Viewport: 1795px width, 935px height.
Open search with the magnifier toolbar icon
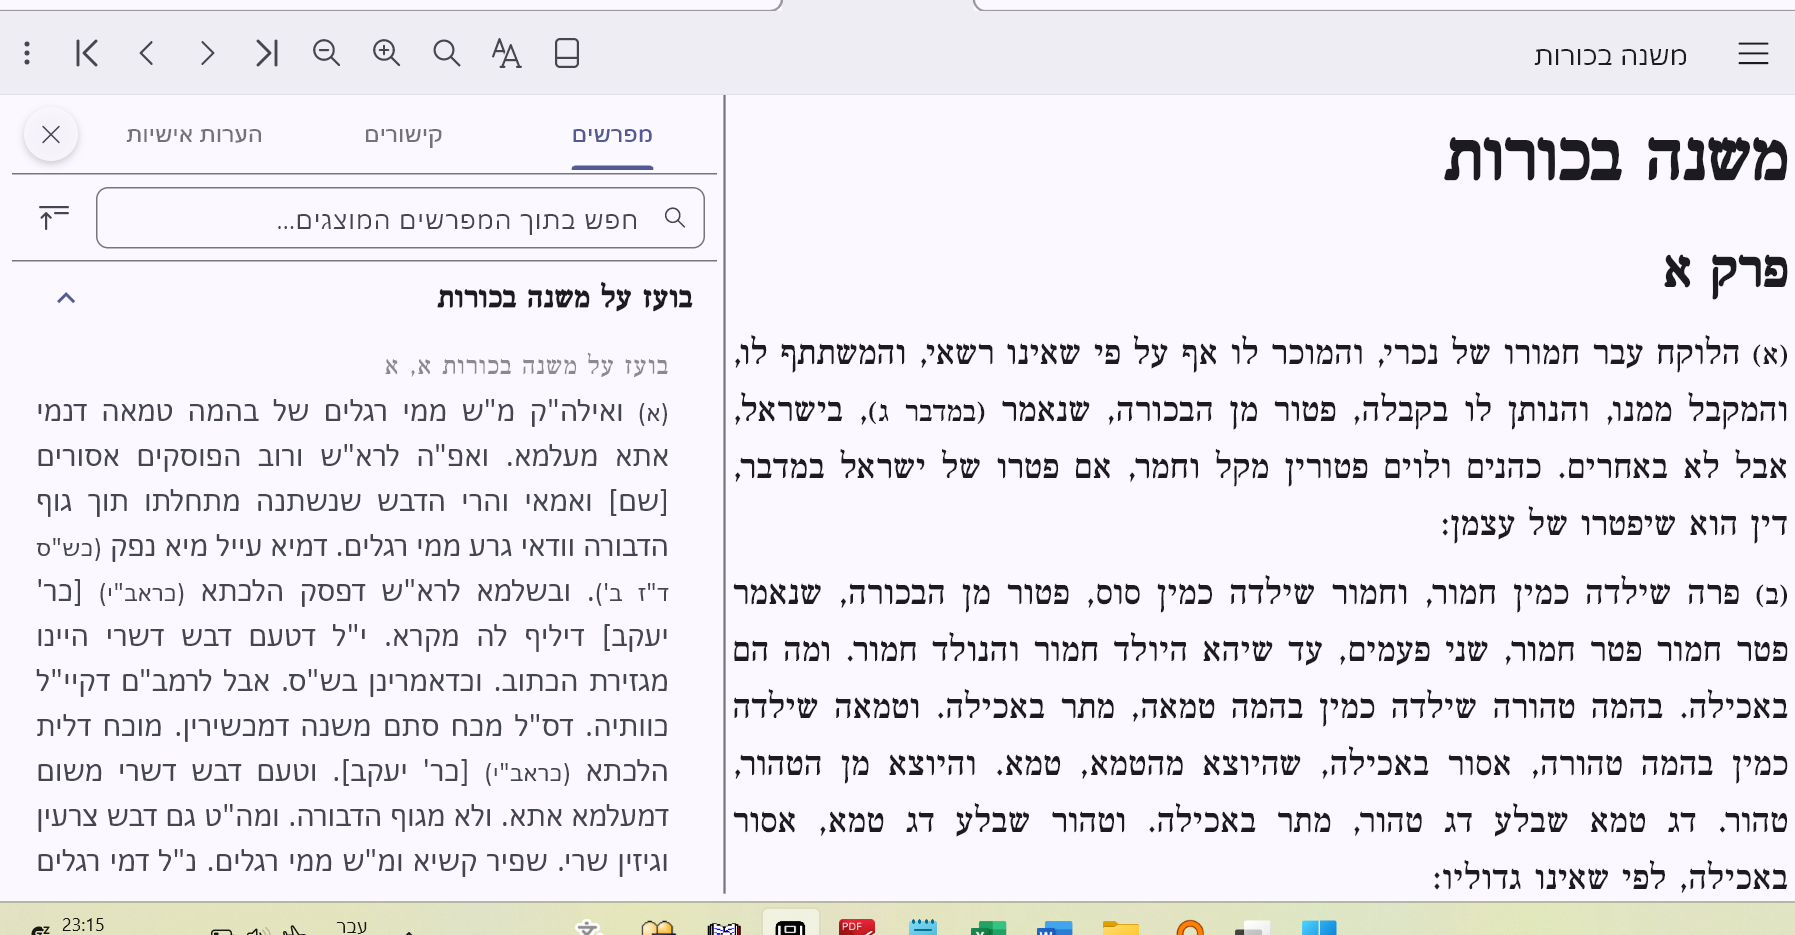(447, 53)
